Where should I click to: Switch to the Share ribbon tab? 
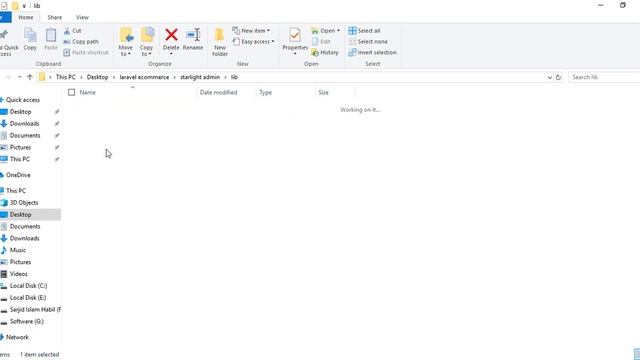55,18
